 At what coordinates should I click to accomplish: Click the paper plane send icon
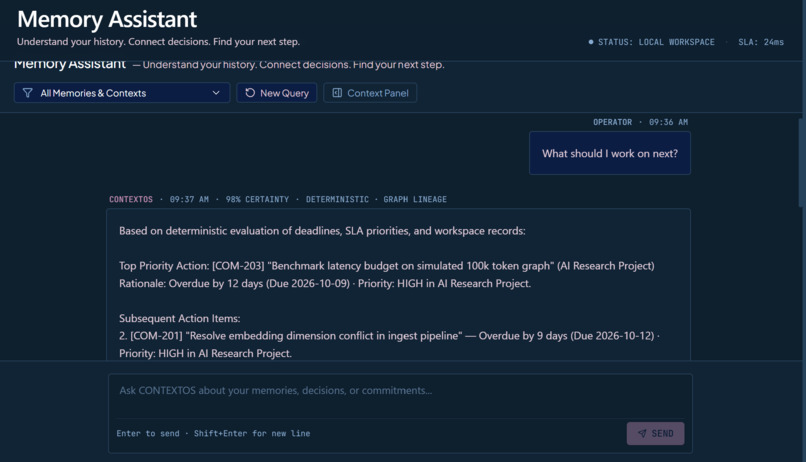point(642,433)
